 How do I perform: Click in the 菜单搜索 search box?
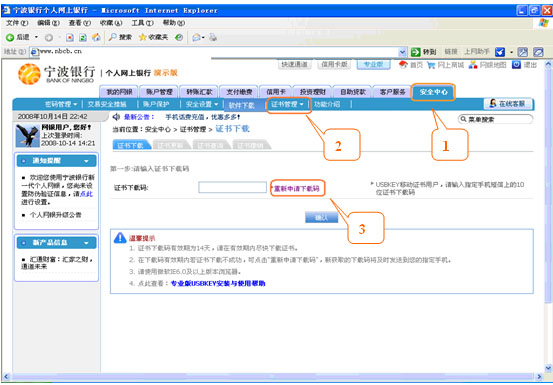(496, 120)
